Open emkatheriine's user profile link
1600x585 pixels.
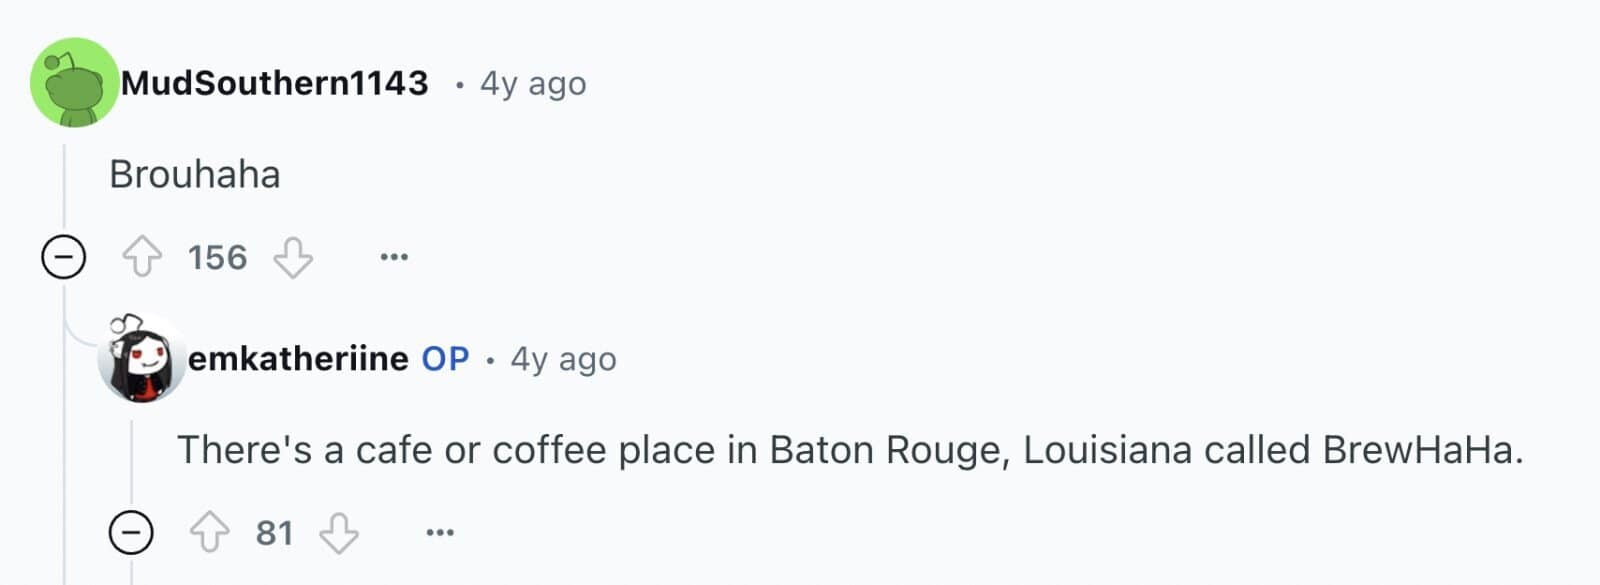(x=298, y=358)
